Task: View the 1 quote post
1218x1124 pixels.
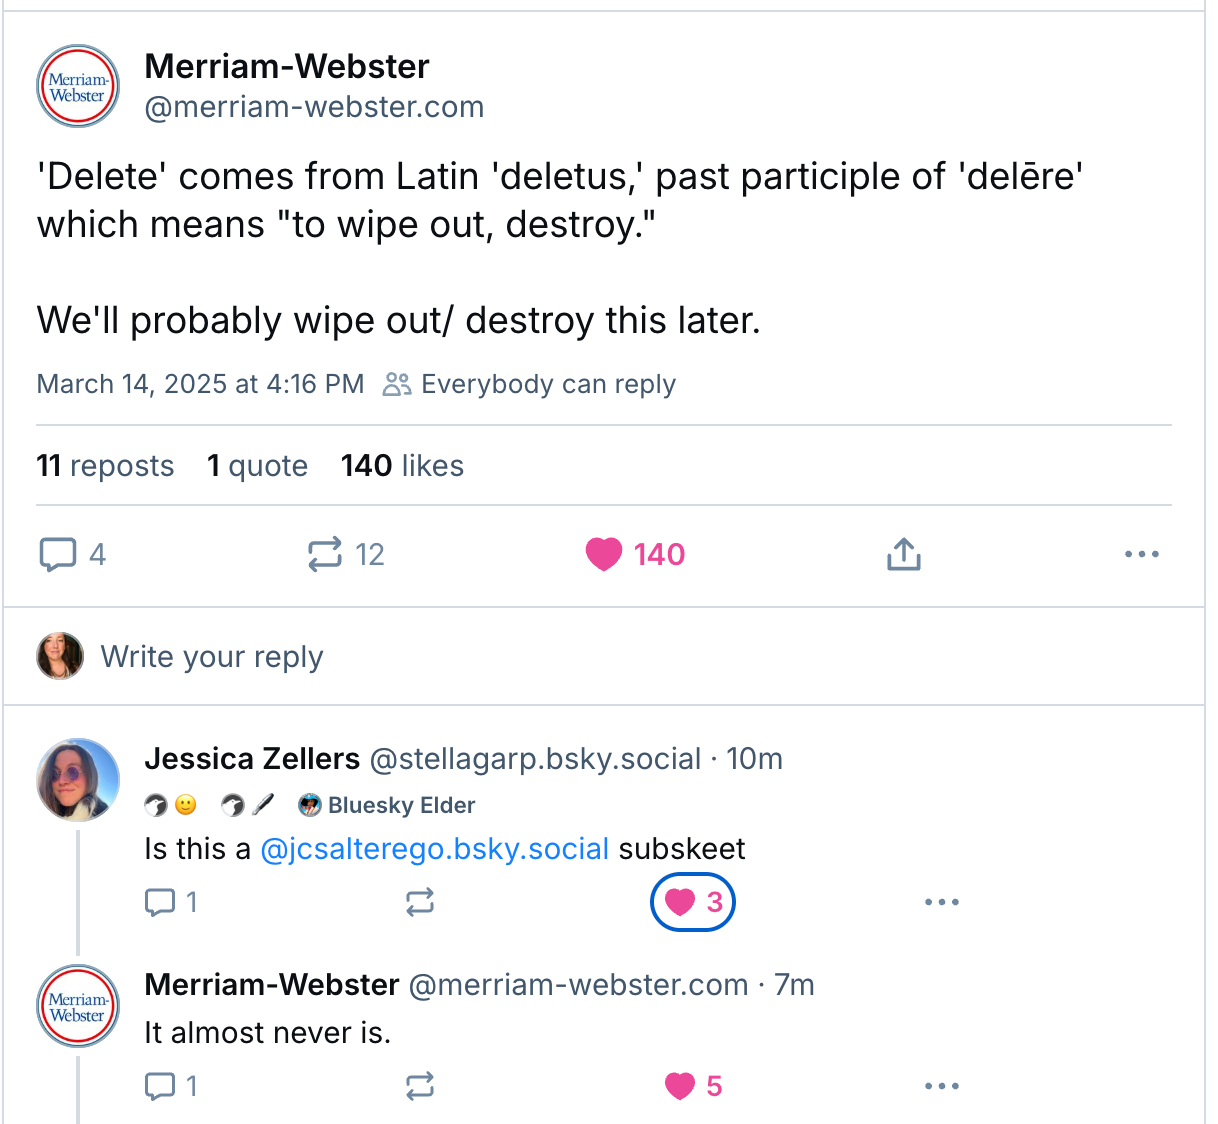Action: tap(257, 466)
